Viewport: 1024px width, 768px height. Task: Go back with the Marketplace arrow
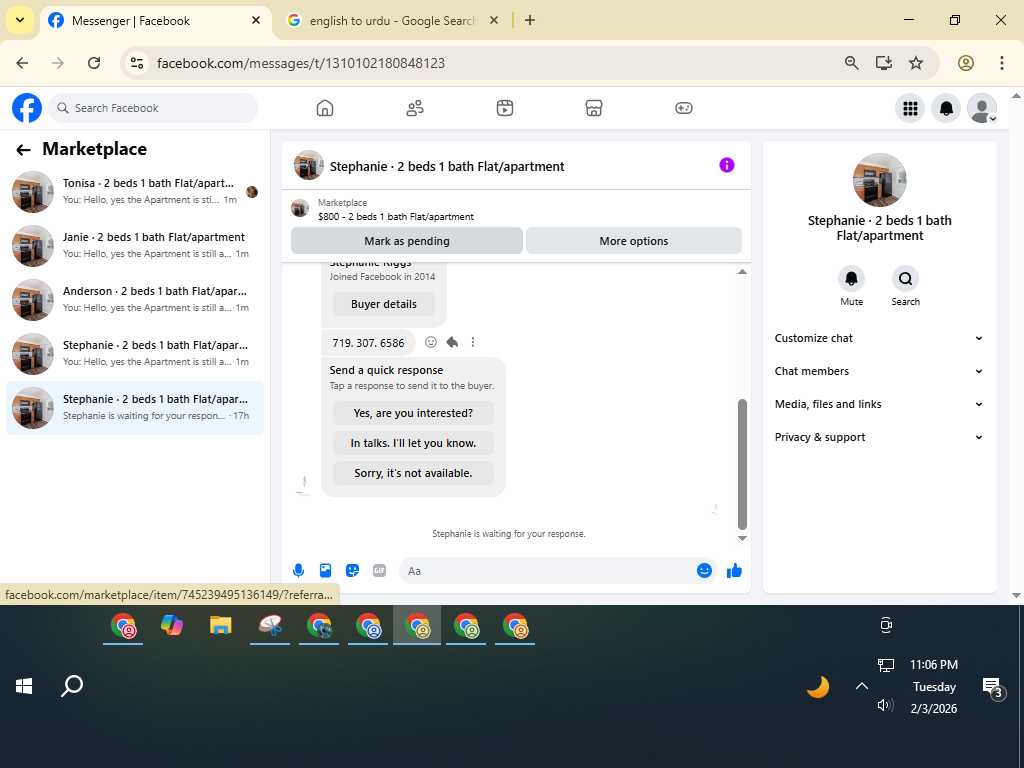(24, 150)
